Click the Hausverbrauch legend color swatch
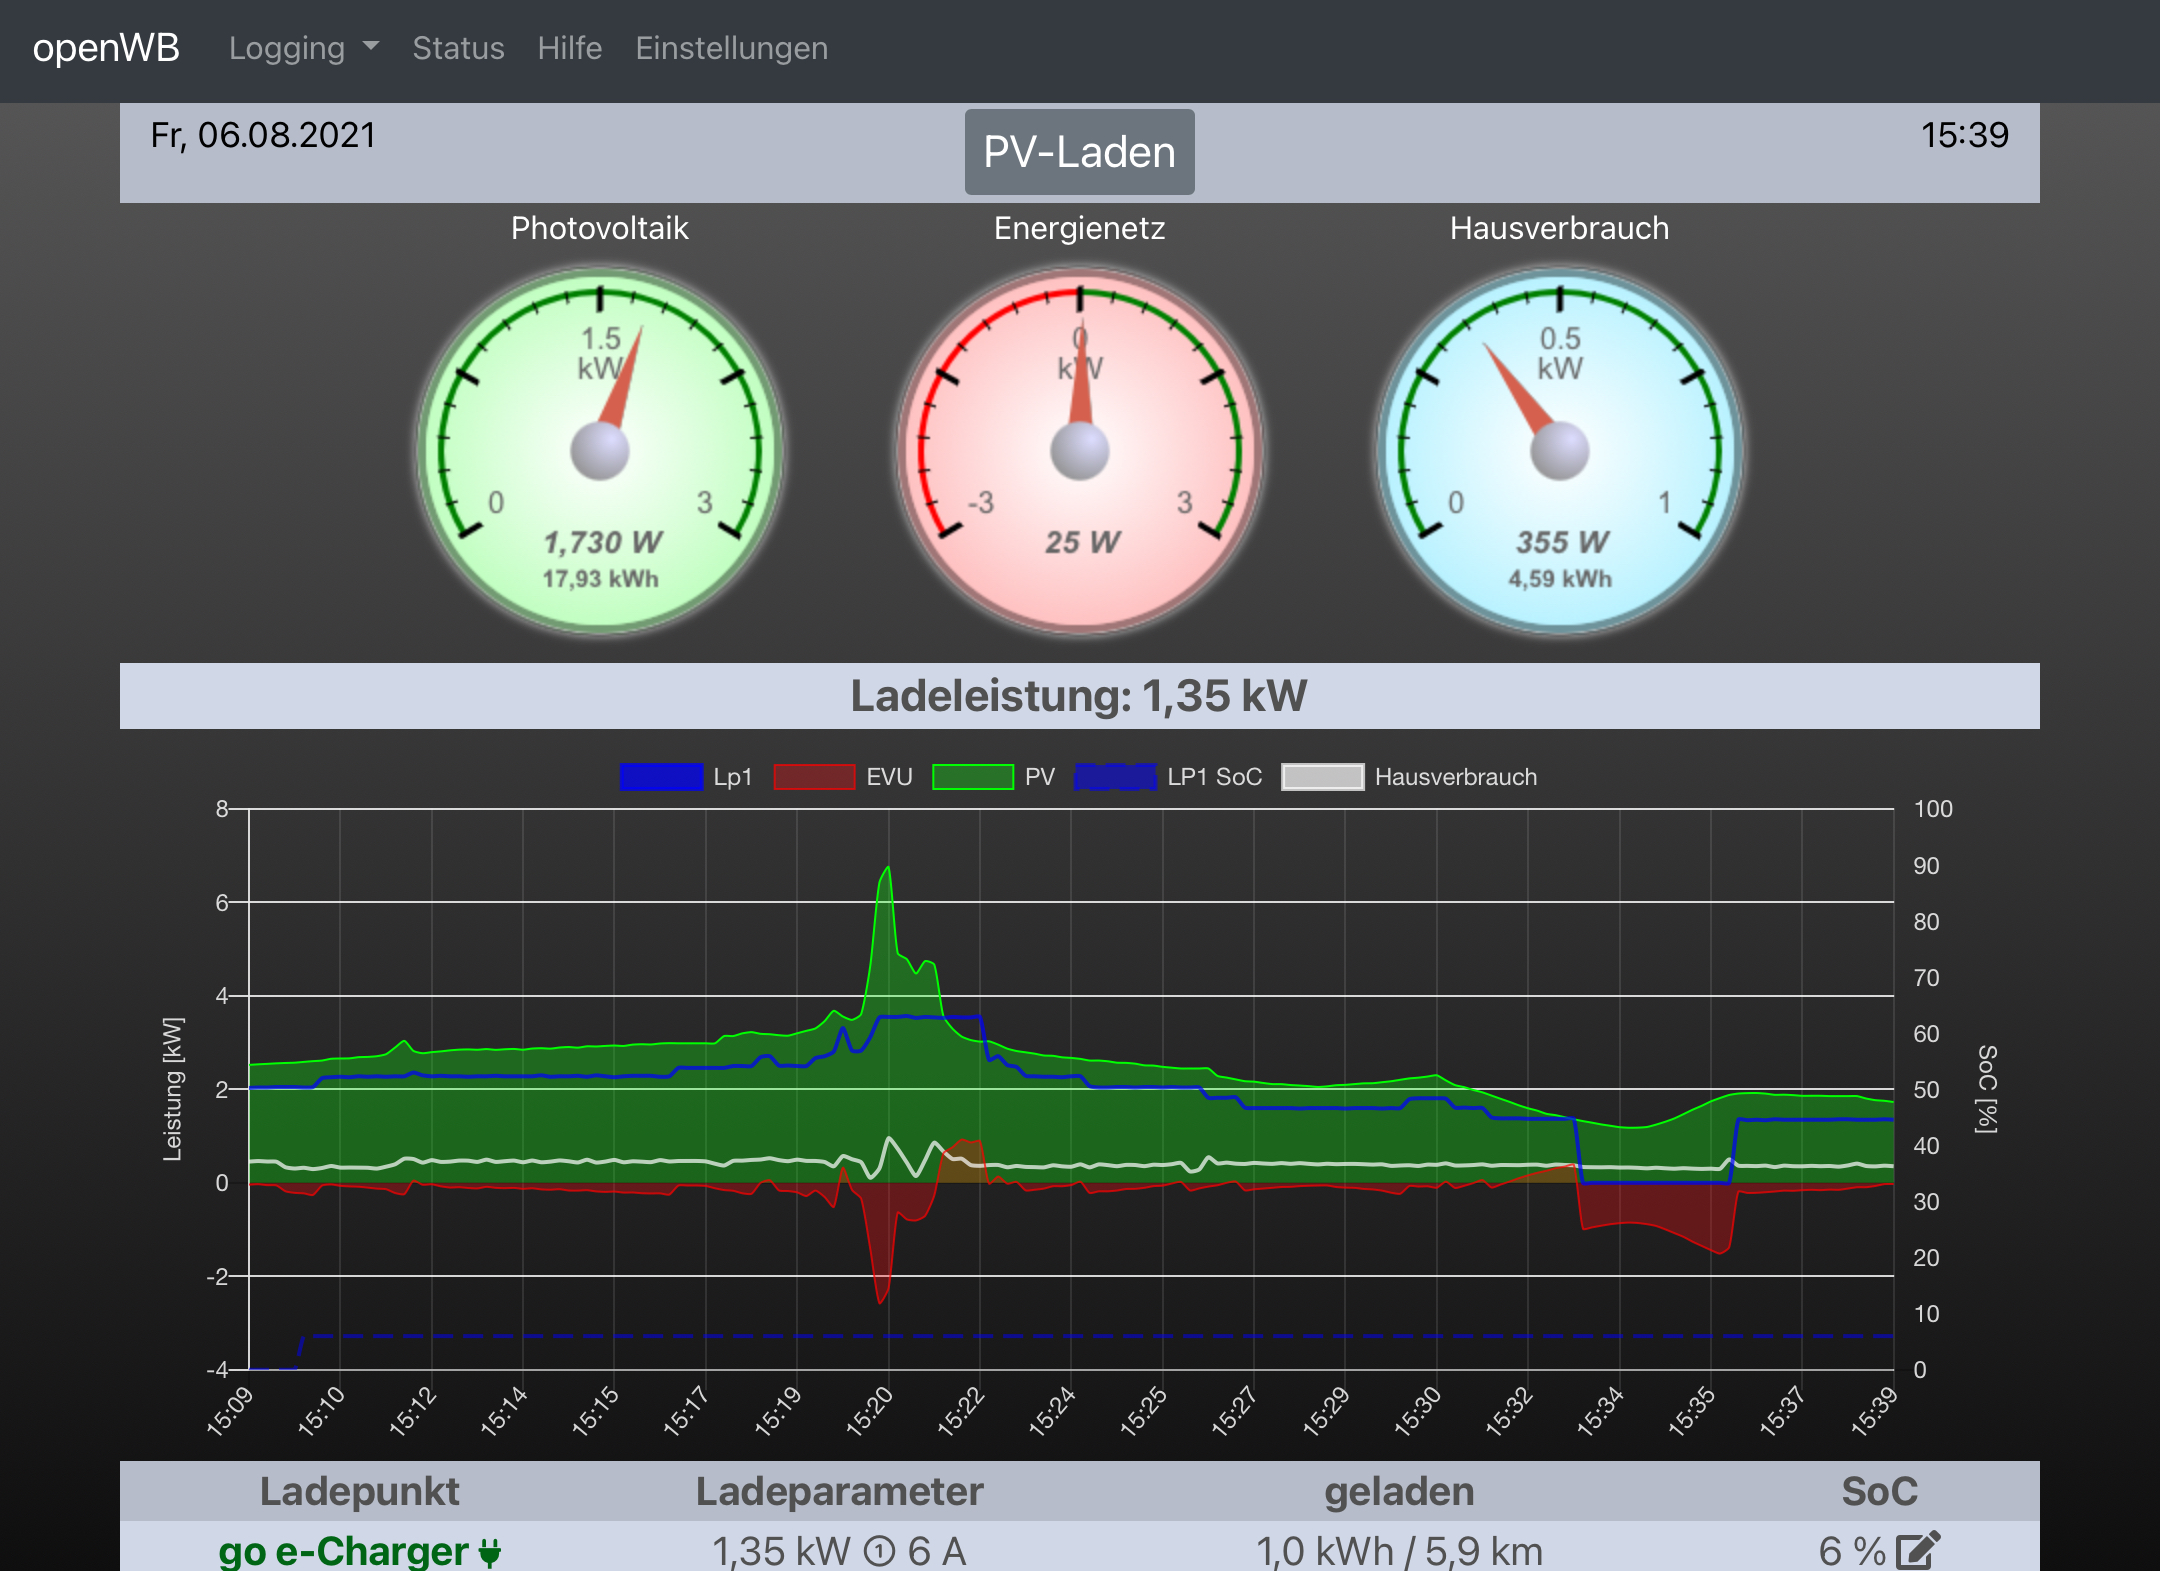2160x1571 pixels. point(1323,777)
